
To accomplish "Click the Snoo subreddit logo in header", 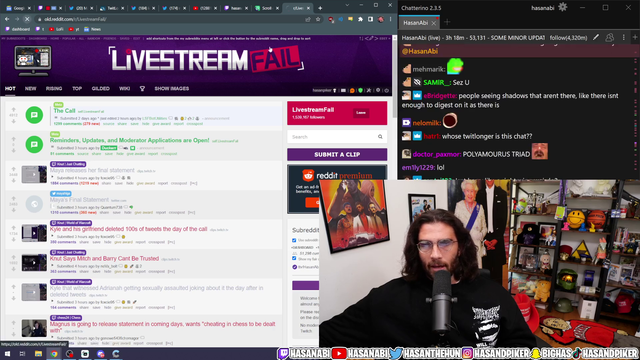I will tap(33, 60).
